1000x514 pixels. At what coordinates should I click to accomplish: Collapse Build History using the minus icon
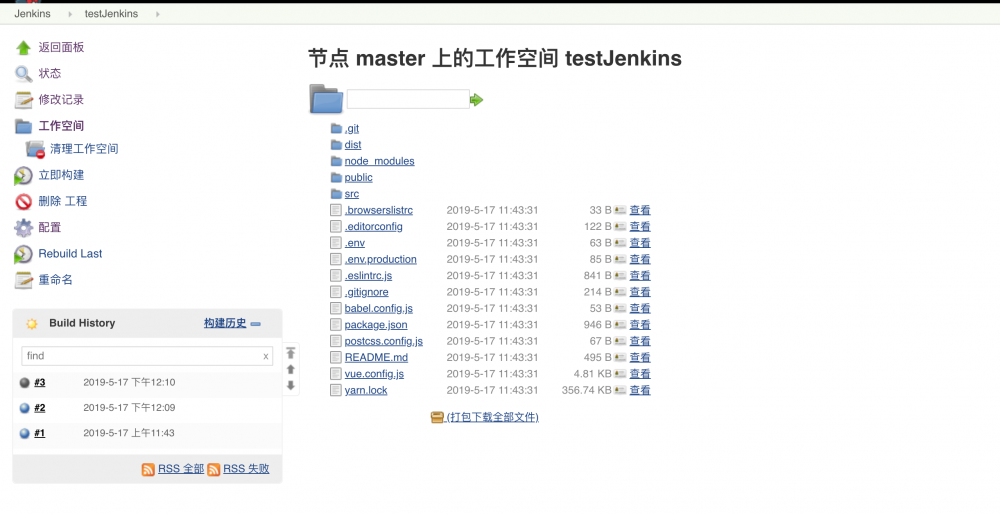256,324
